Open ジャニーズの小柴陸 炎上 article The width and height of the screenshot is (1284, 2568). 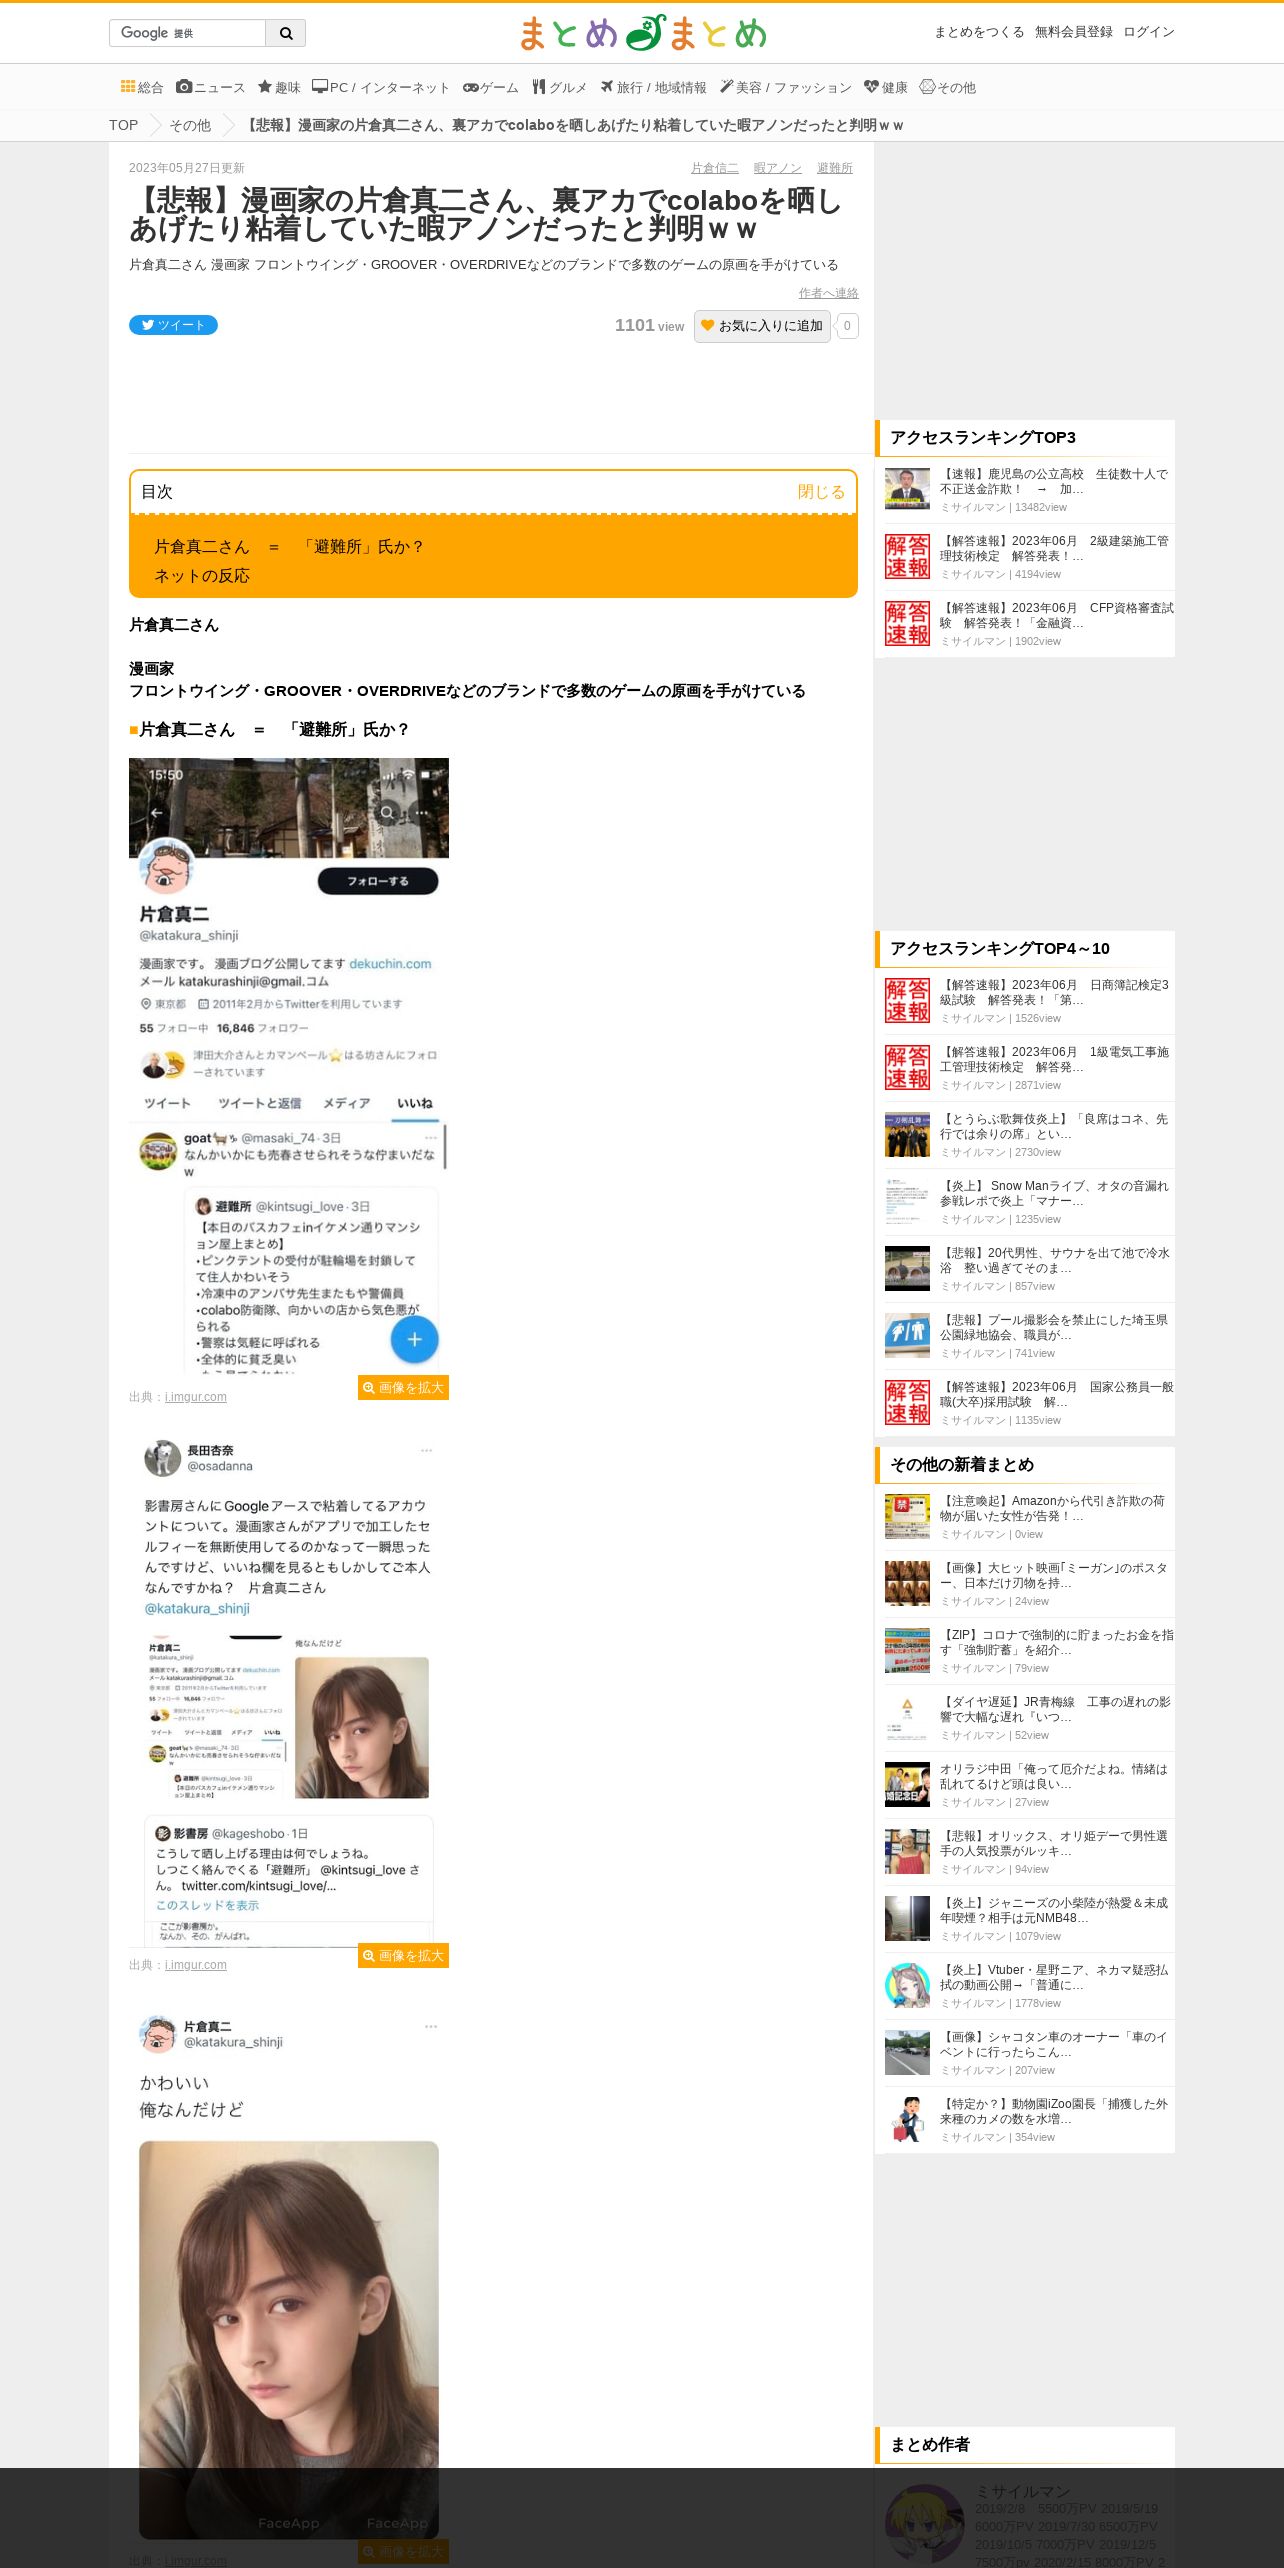pos(1053,1910)
